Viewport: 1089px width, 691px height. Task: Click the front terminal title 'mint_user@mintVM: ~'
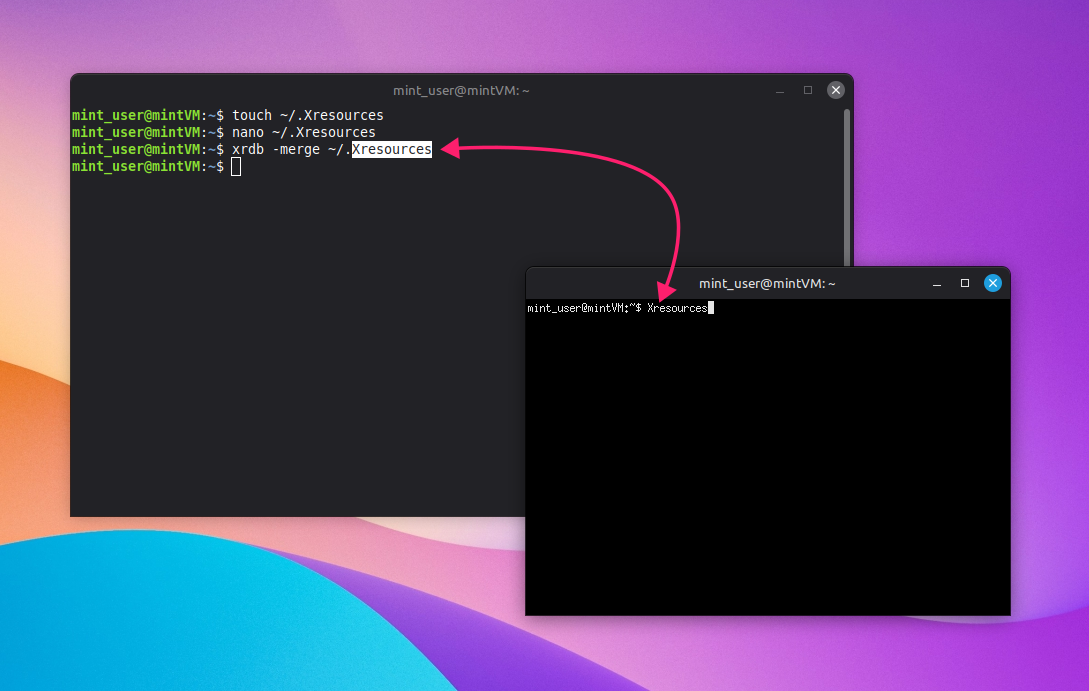tap(767, 283)
